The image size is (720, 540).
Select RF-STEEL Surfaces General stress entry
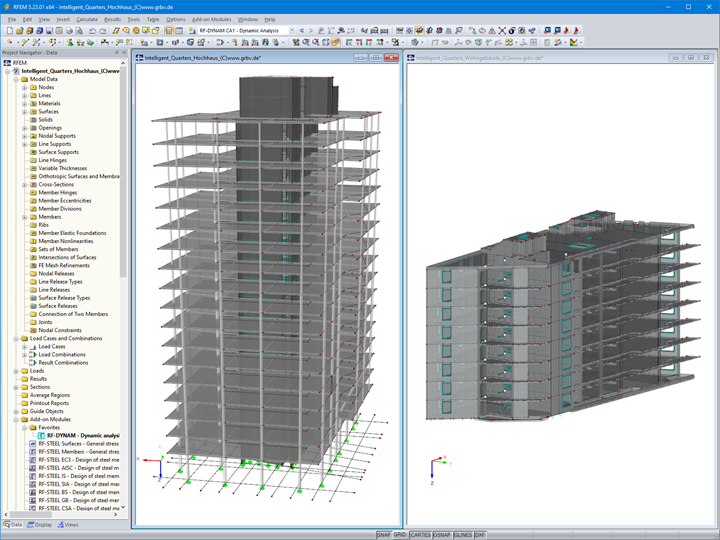tap(79, 444)
